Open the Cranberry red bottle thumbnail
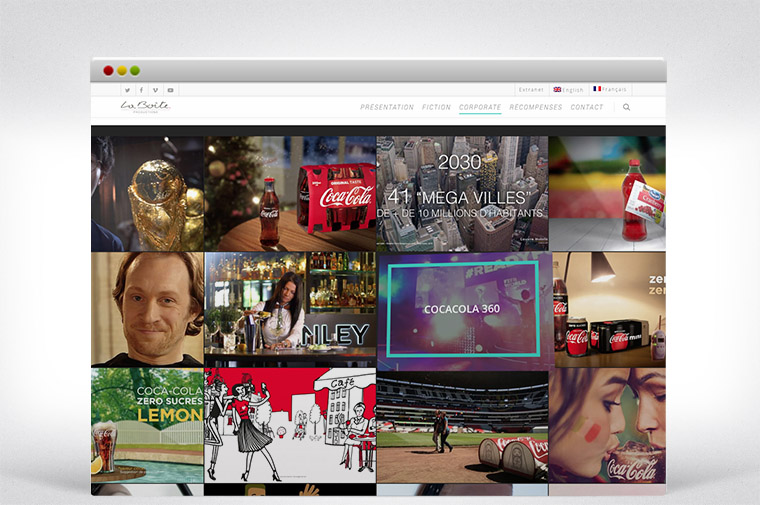The height and width of the screenshot is (505, 760). [607, 193]
